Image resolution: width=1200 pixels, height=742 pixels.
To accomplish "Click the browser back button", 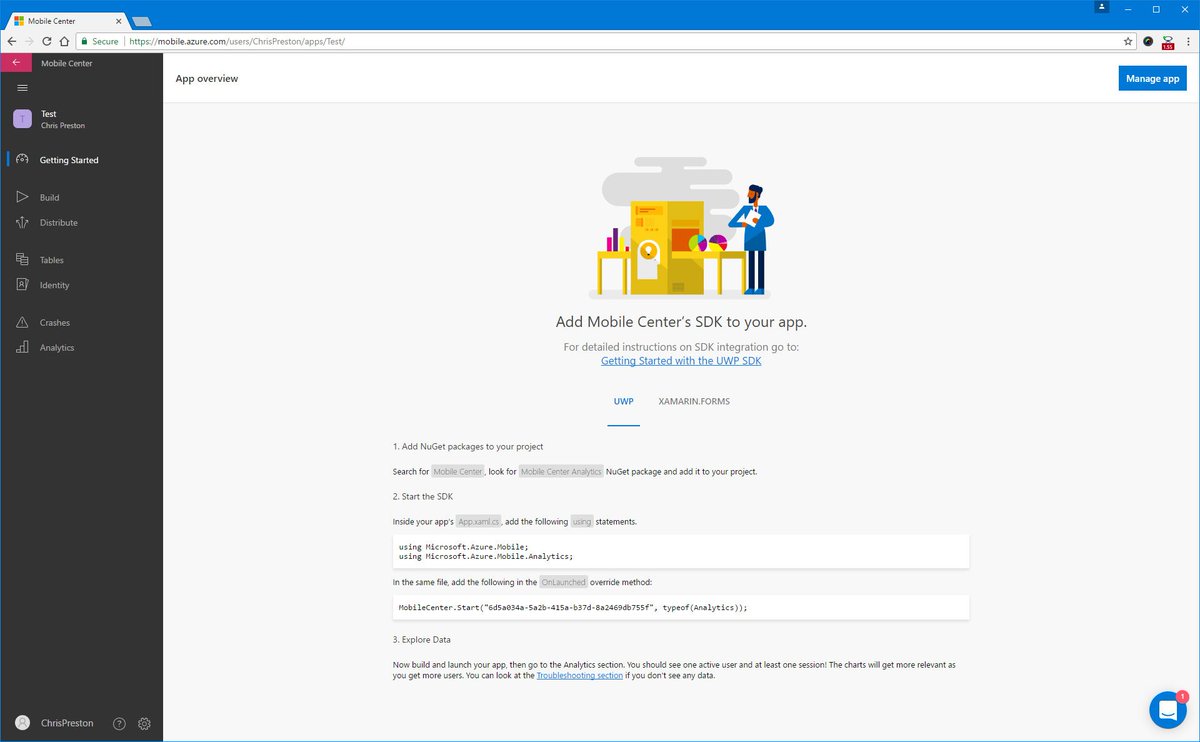I will coord(11,41).
